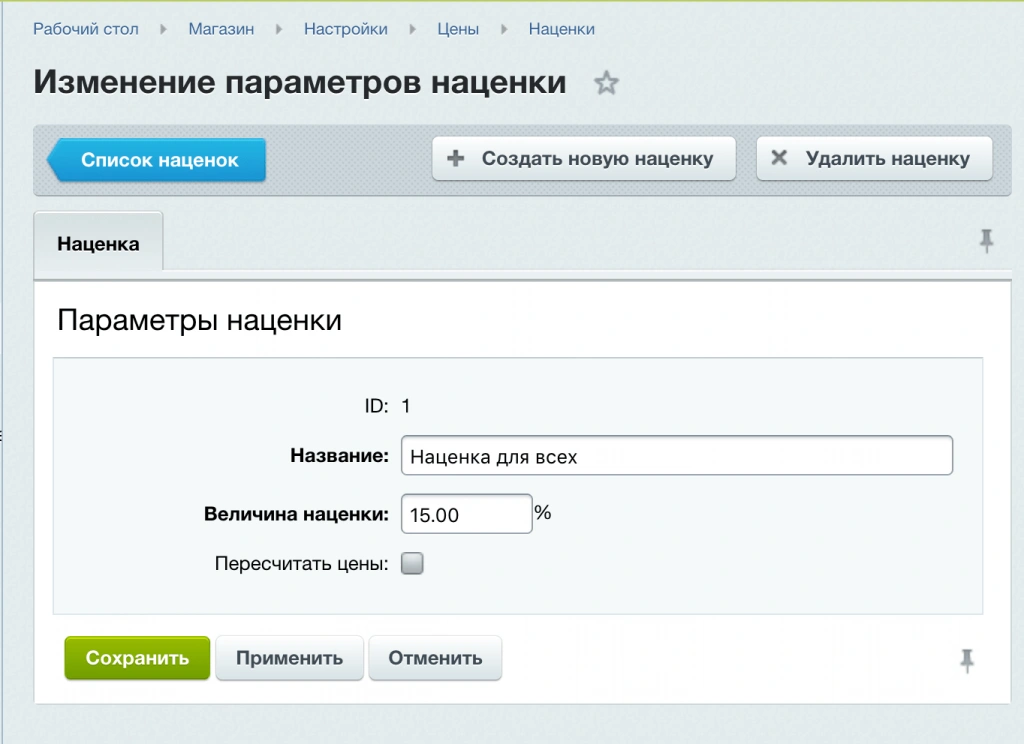Expand arrow after Настройки breadcrumb
Viewport: 1024px width, 744px height.
pos(412,29)
